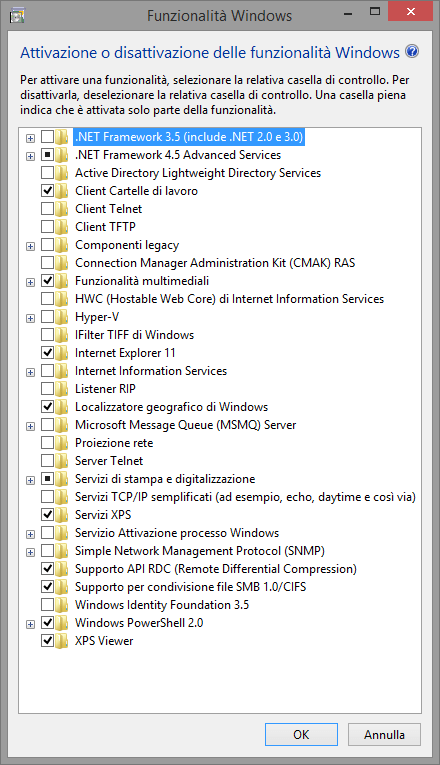Uncheck Internet Explorer 11 checkbox
440x765 pixels.
(x=47, y=353)
